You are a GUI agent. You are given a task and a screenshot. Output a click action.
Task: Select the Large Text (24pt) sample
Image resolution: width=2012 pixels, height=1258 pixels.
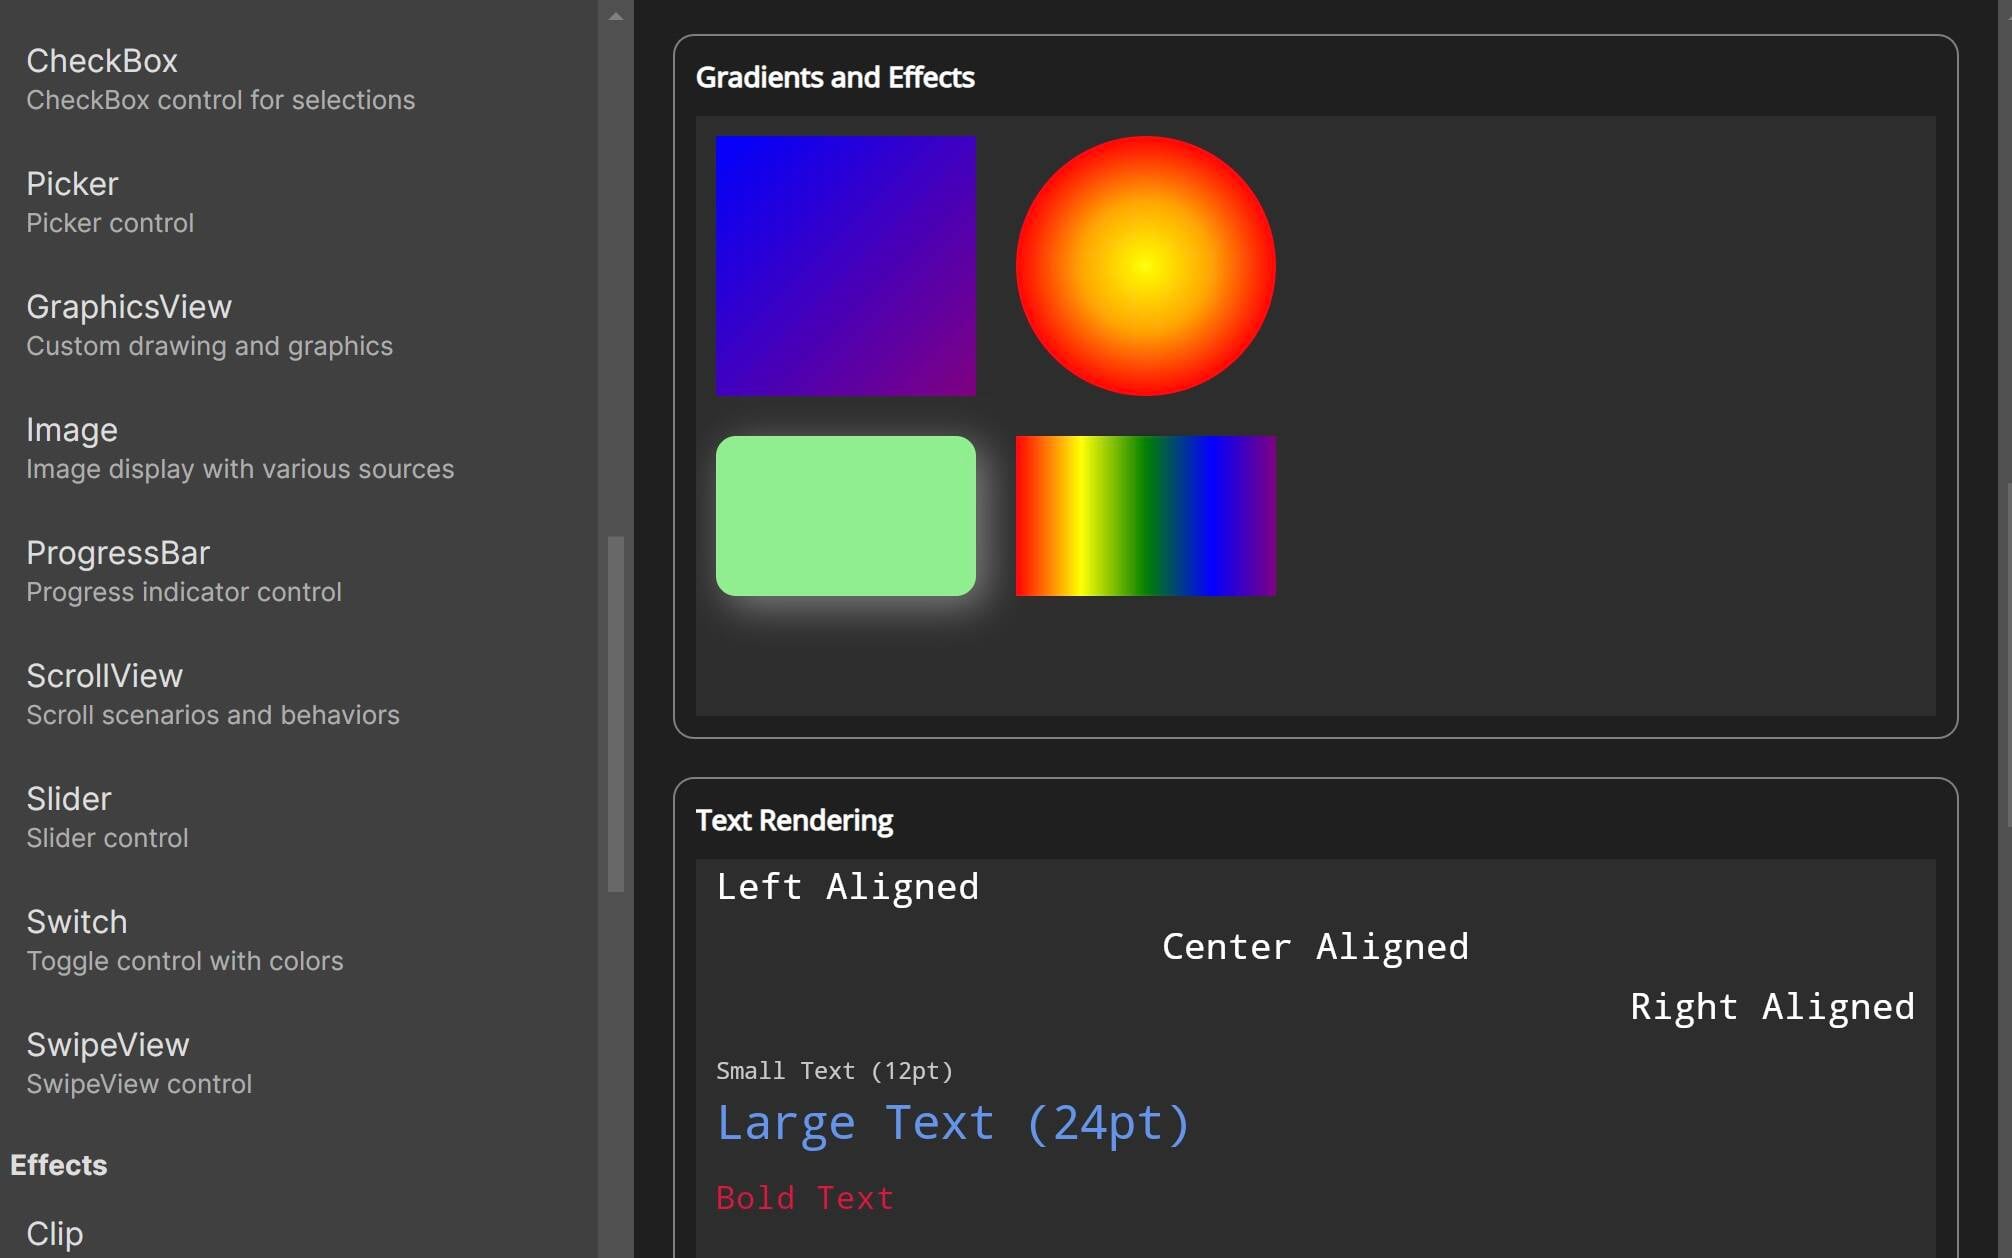(x=953, y=1122)
